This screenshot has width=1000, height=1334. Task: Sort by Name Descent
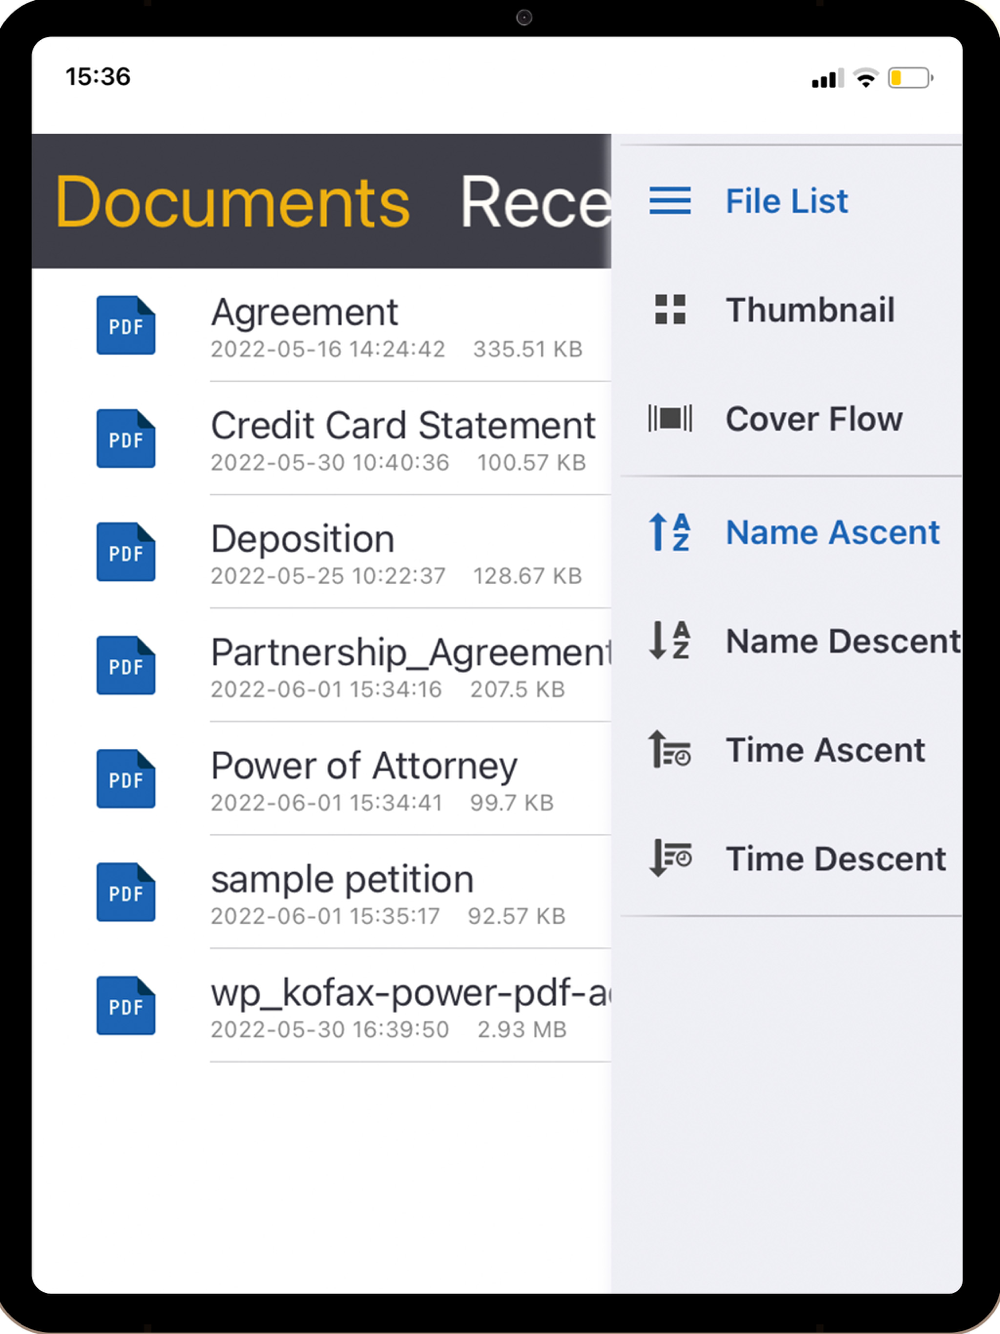[x=791, y=640]
